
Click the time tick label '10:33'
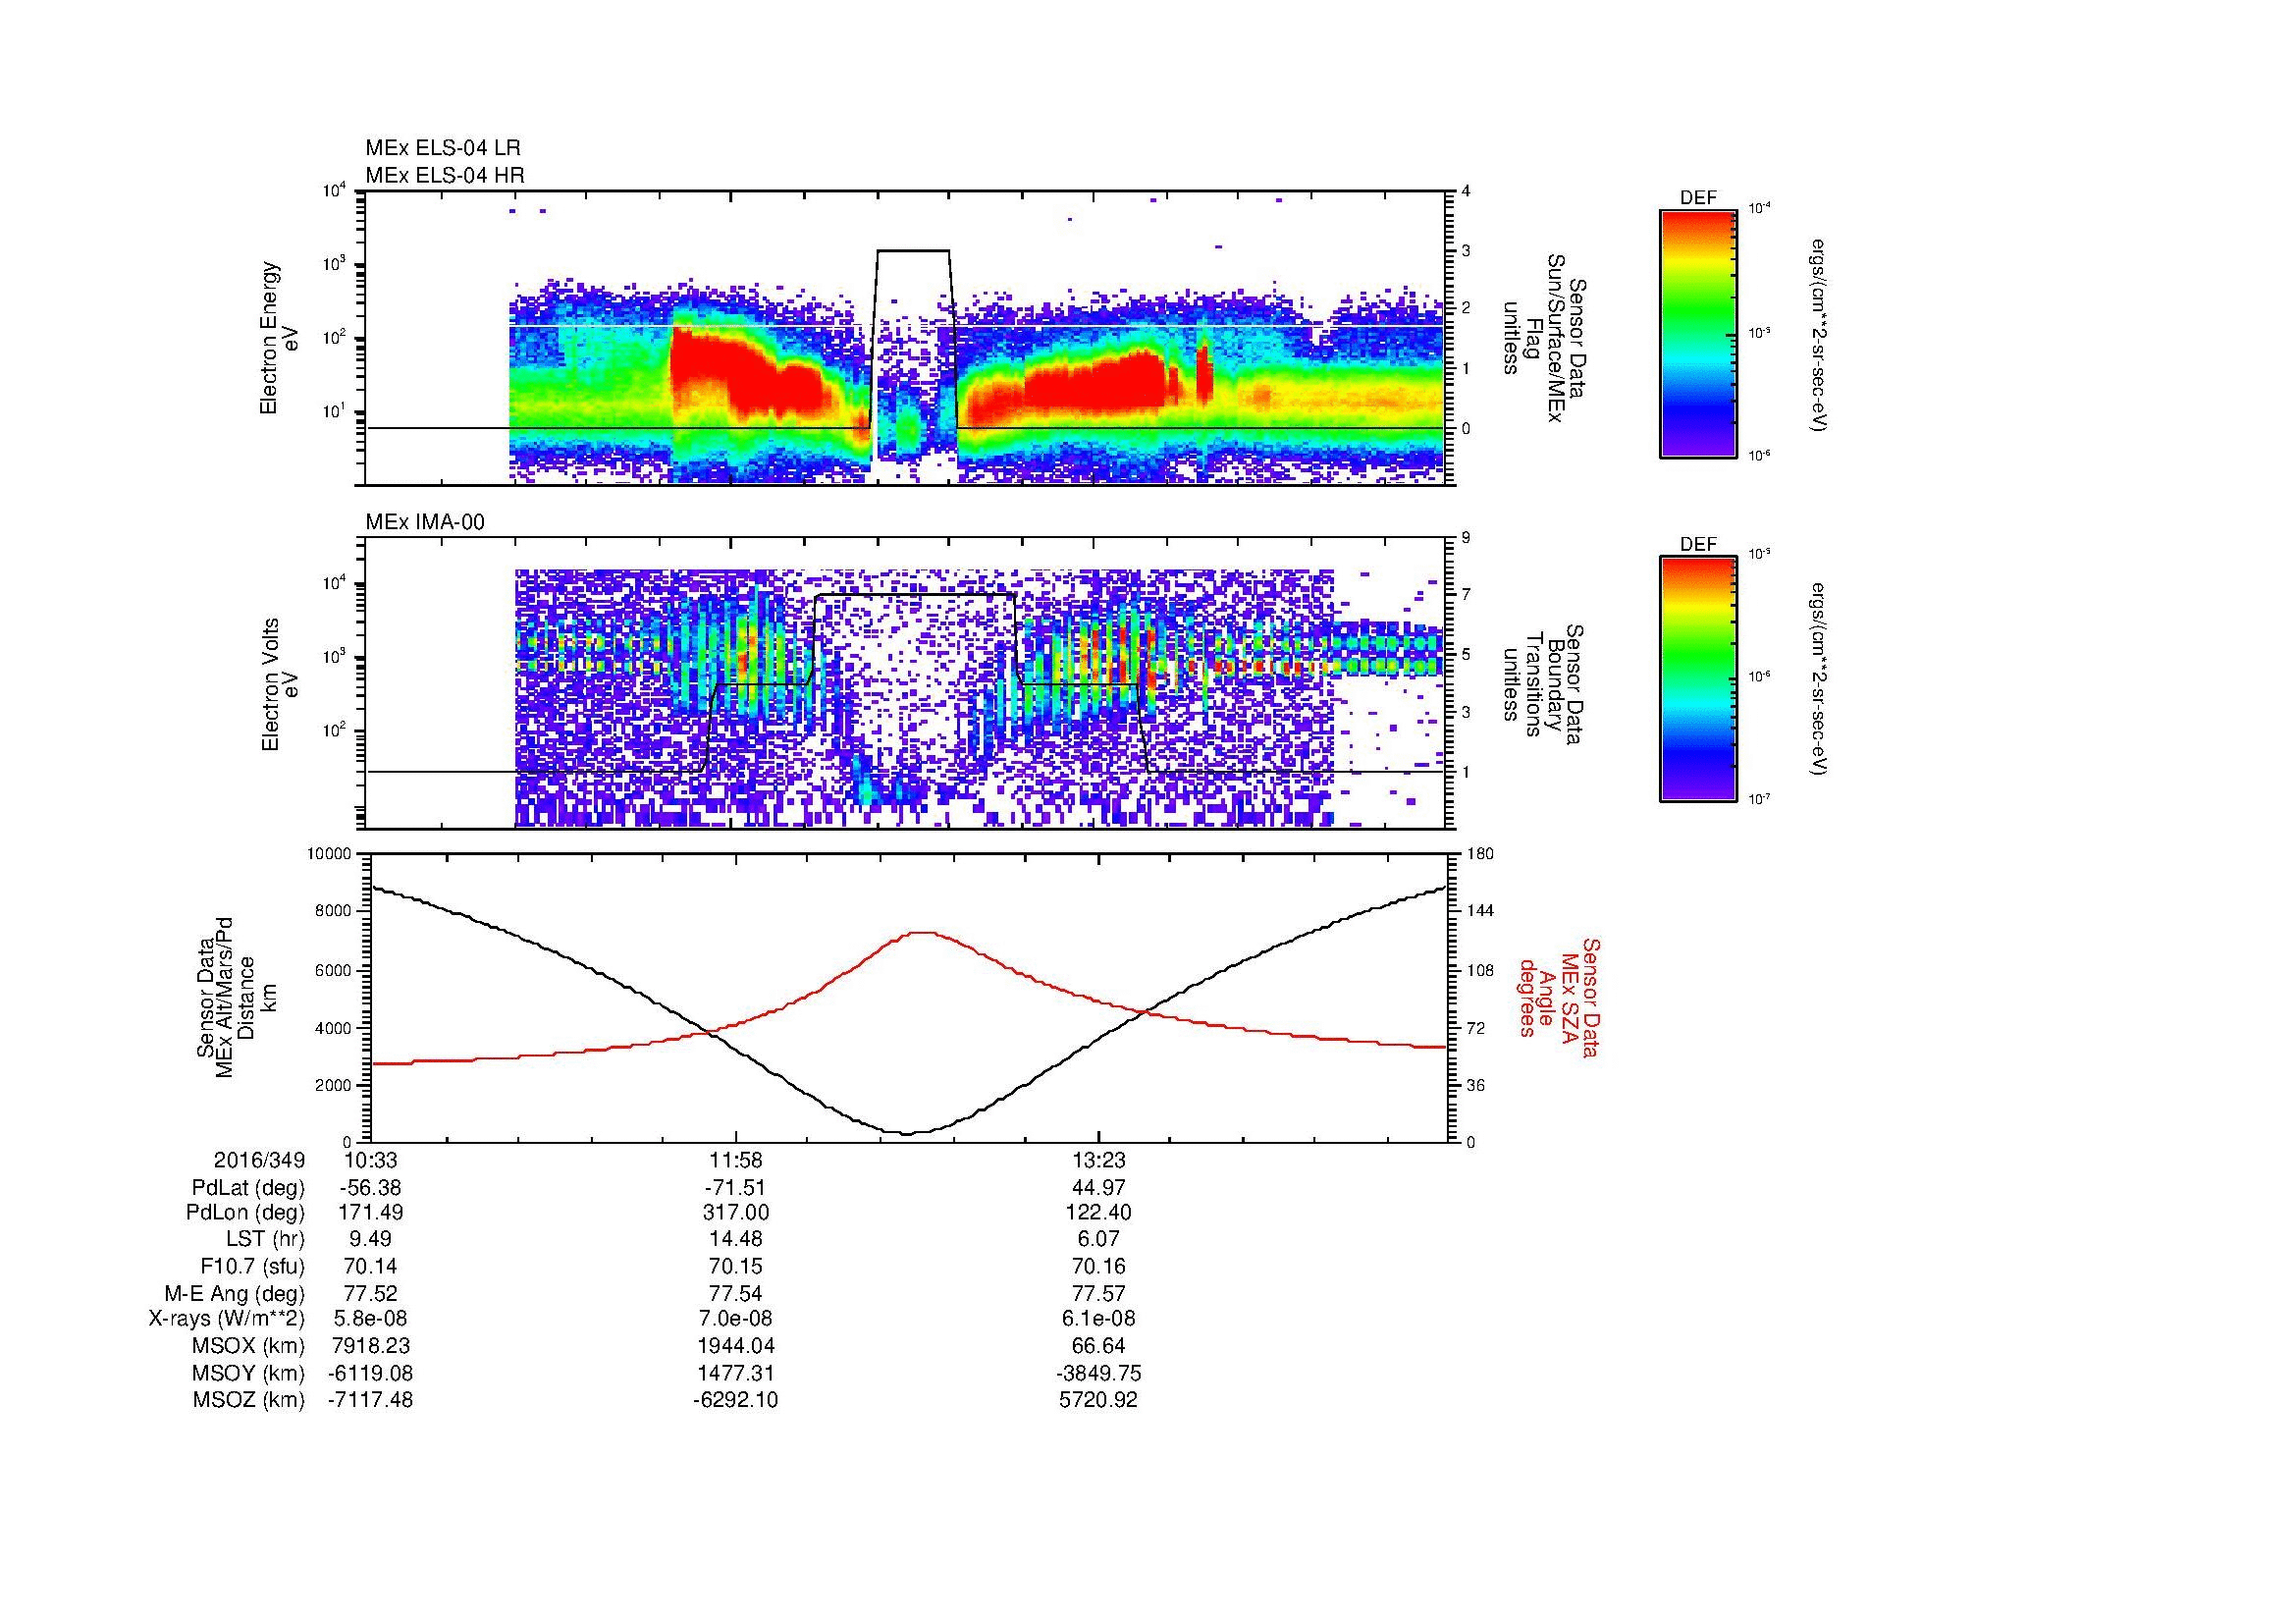tap(370, 1160)
